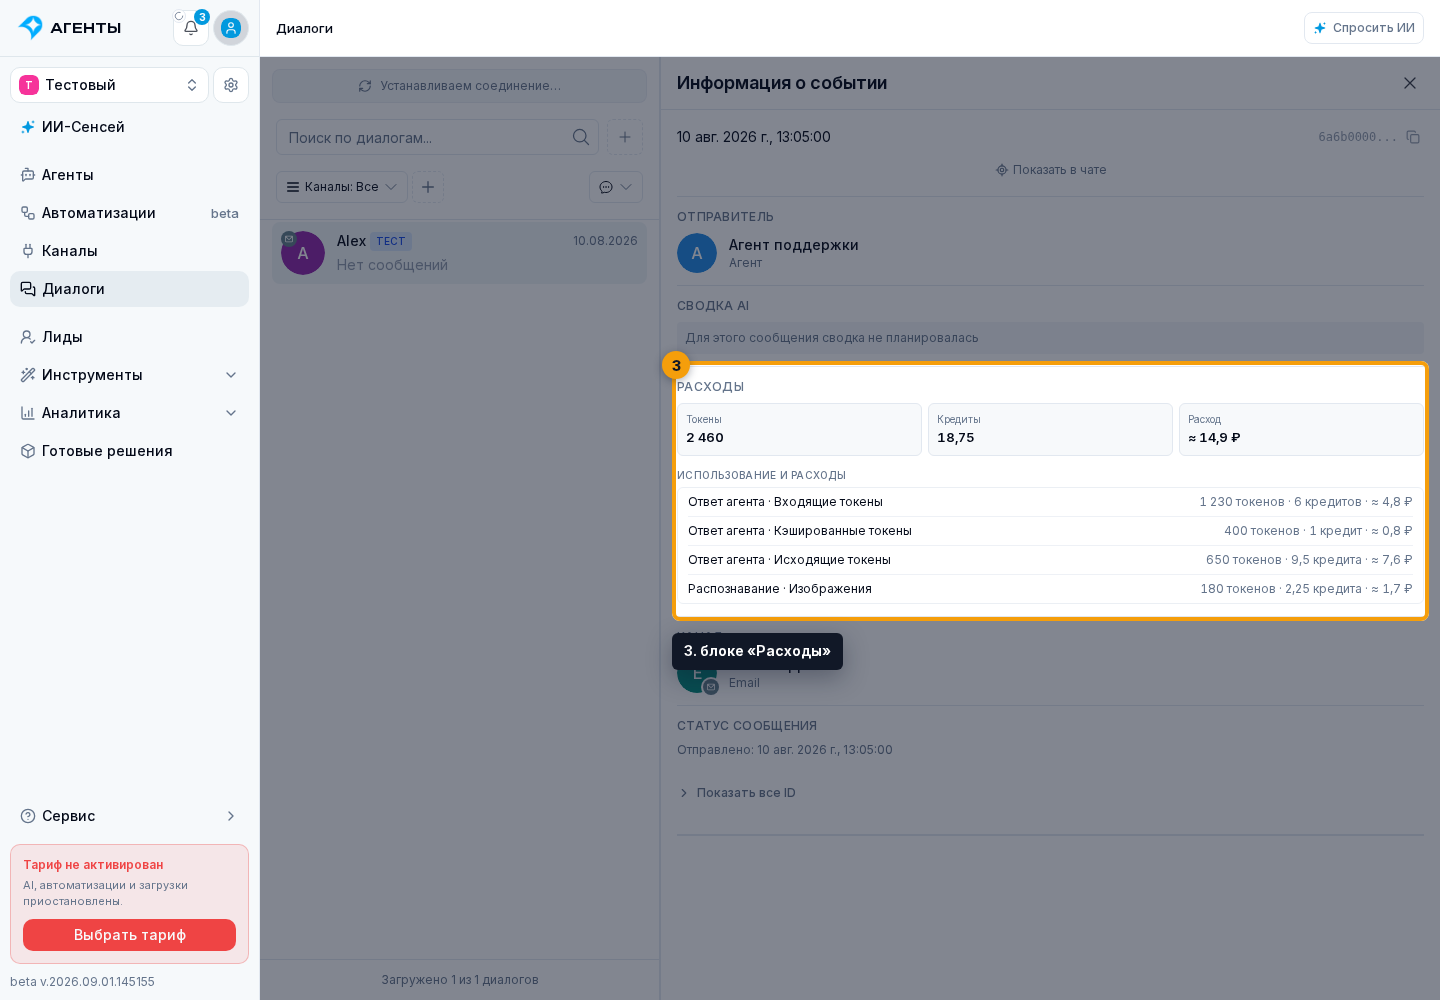Select the Распознавание · Изображения row
This screenshot has height=1000, width=1440.
[1050, 589]
